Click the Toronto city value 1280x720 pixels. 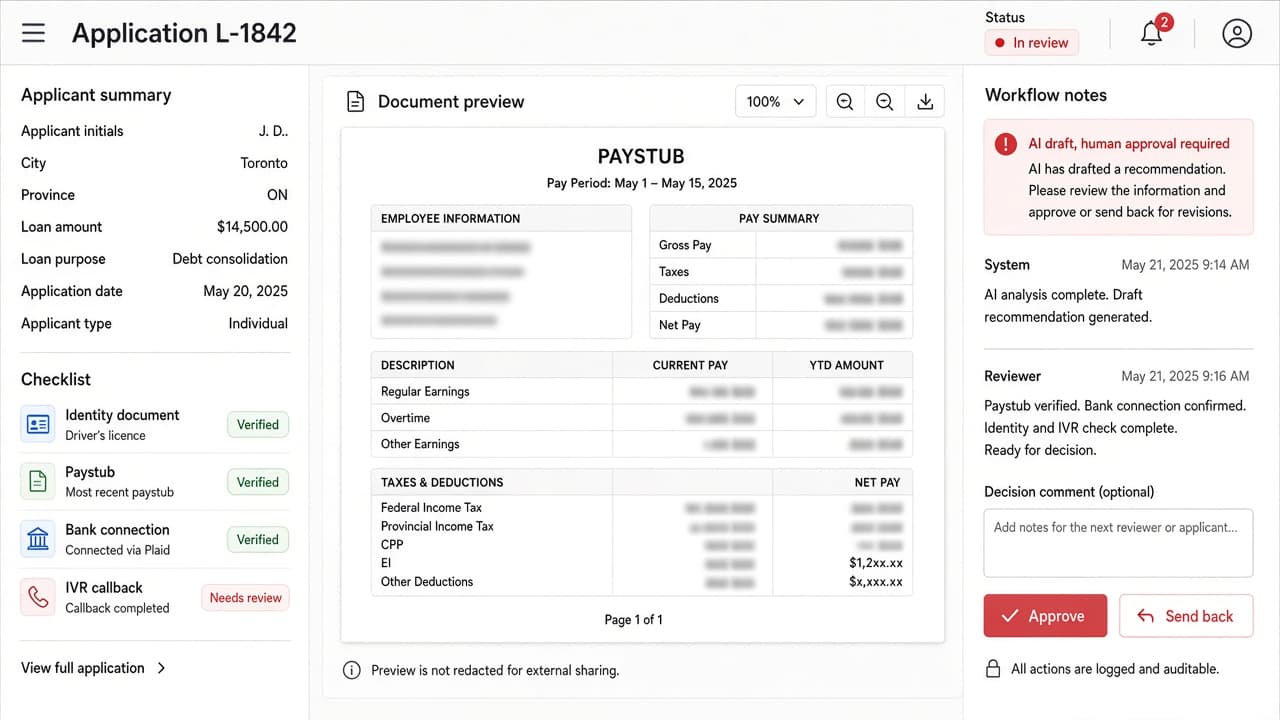tap(264, 163)
